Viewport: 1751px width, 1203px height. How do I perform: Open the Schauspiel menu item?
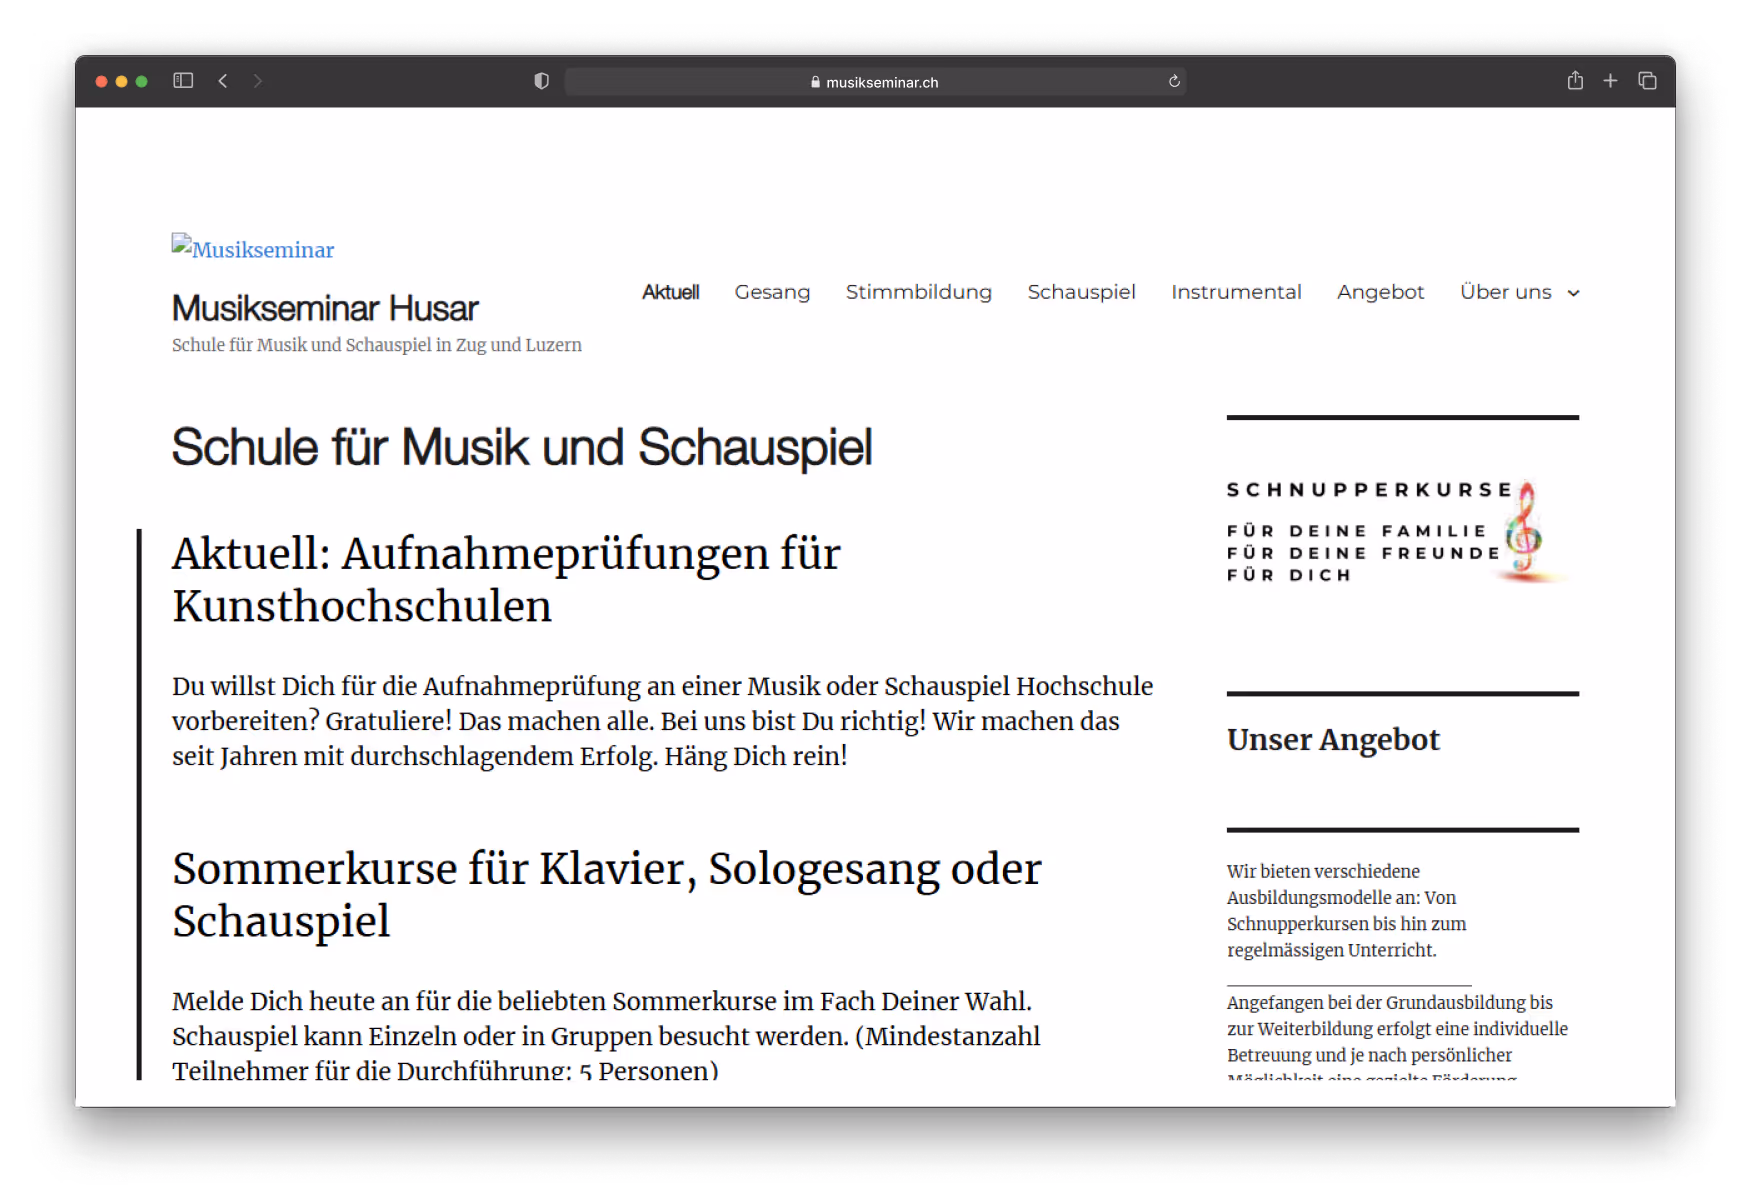tap(1081, 292)
